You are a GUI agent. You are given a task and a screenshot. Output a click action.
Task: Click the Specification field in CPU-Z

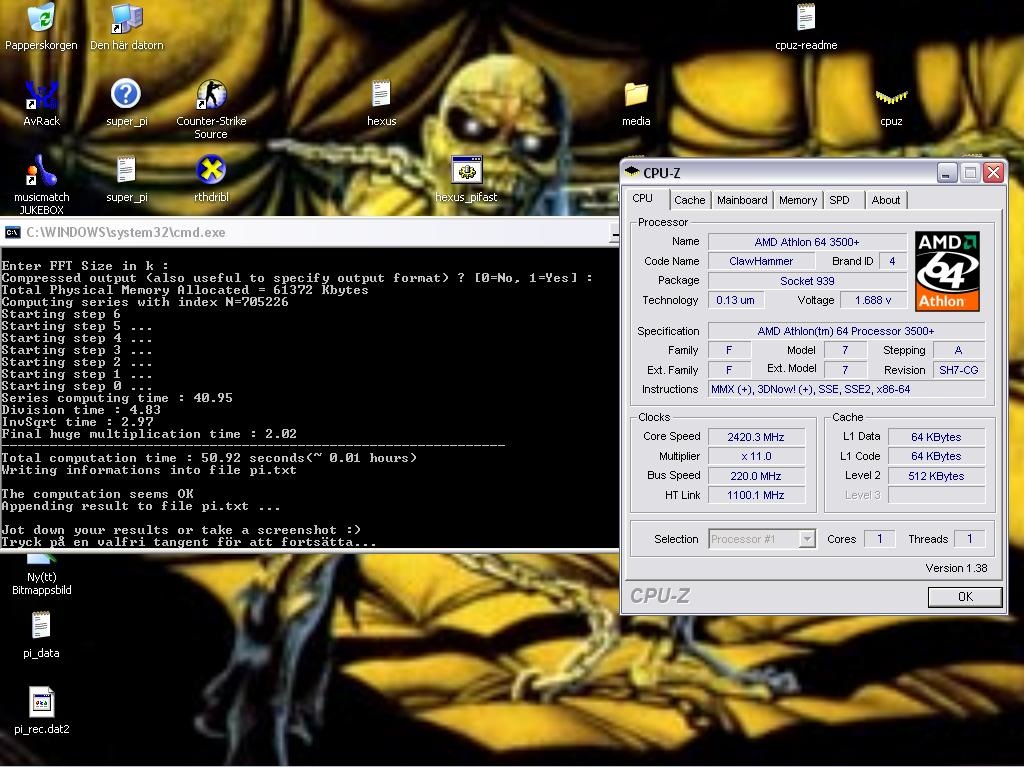[846, 331]
